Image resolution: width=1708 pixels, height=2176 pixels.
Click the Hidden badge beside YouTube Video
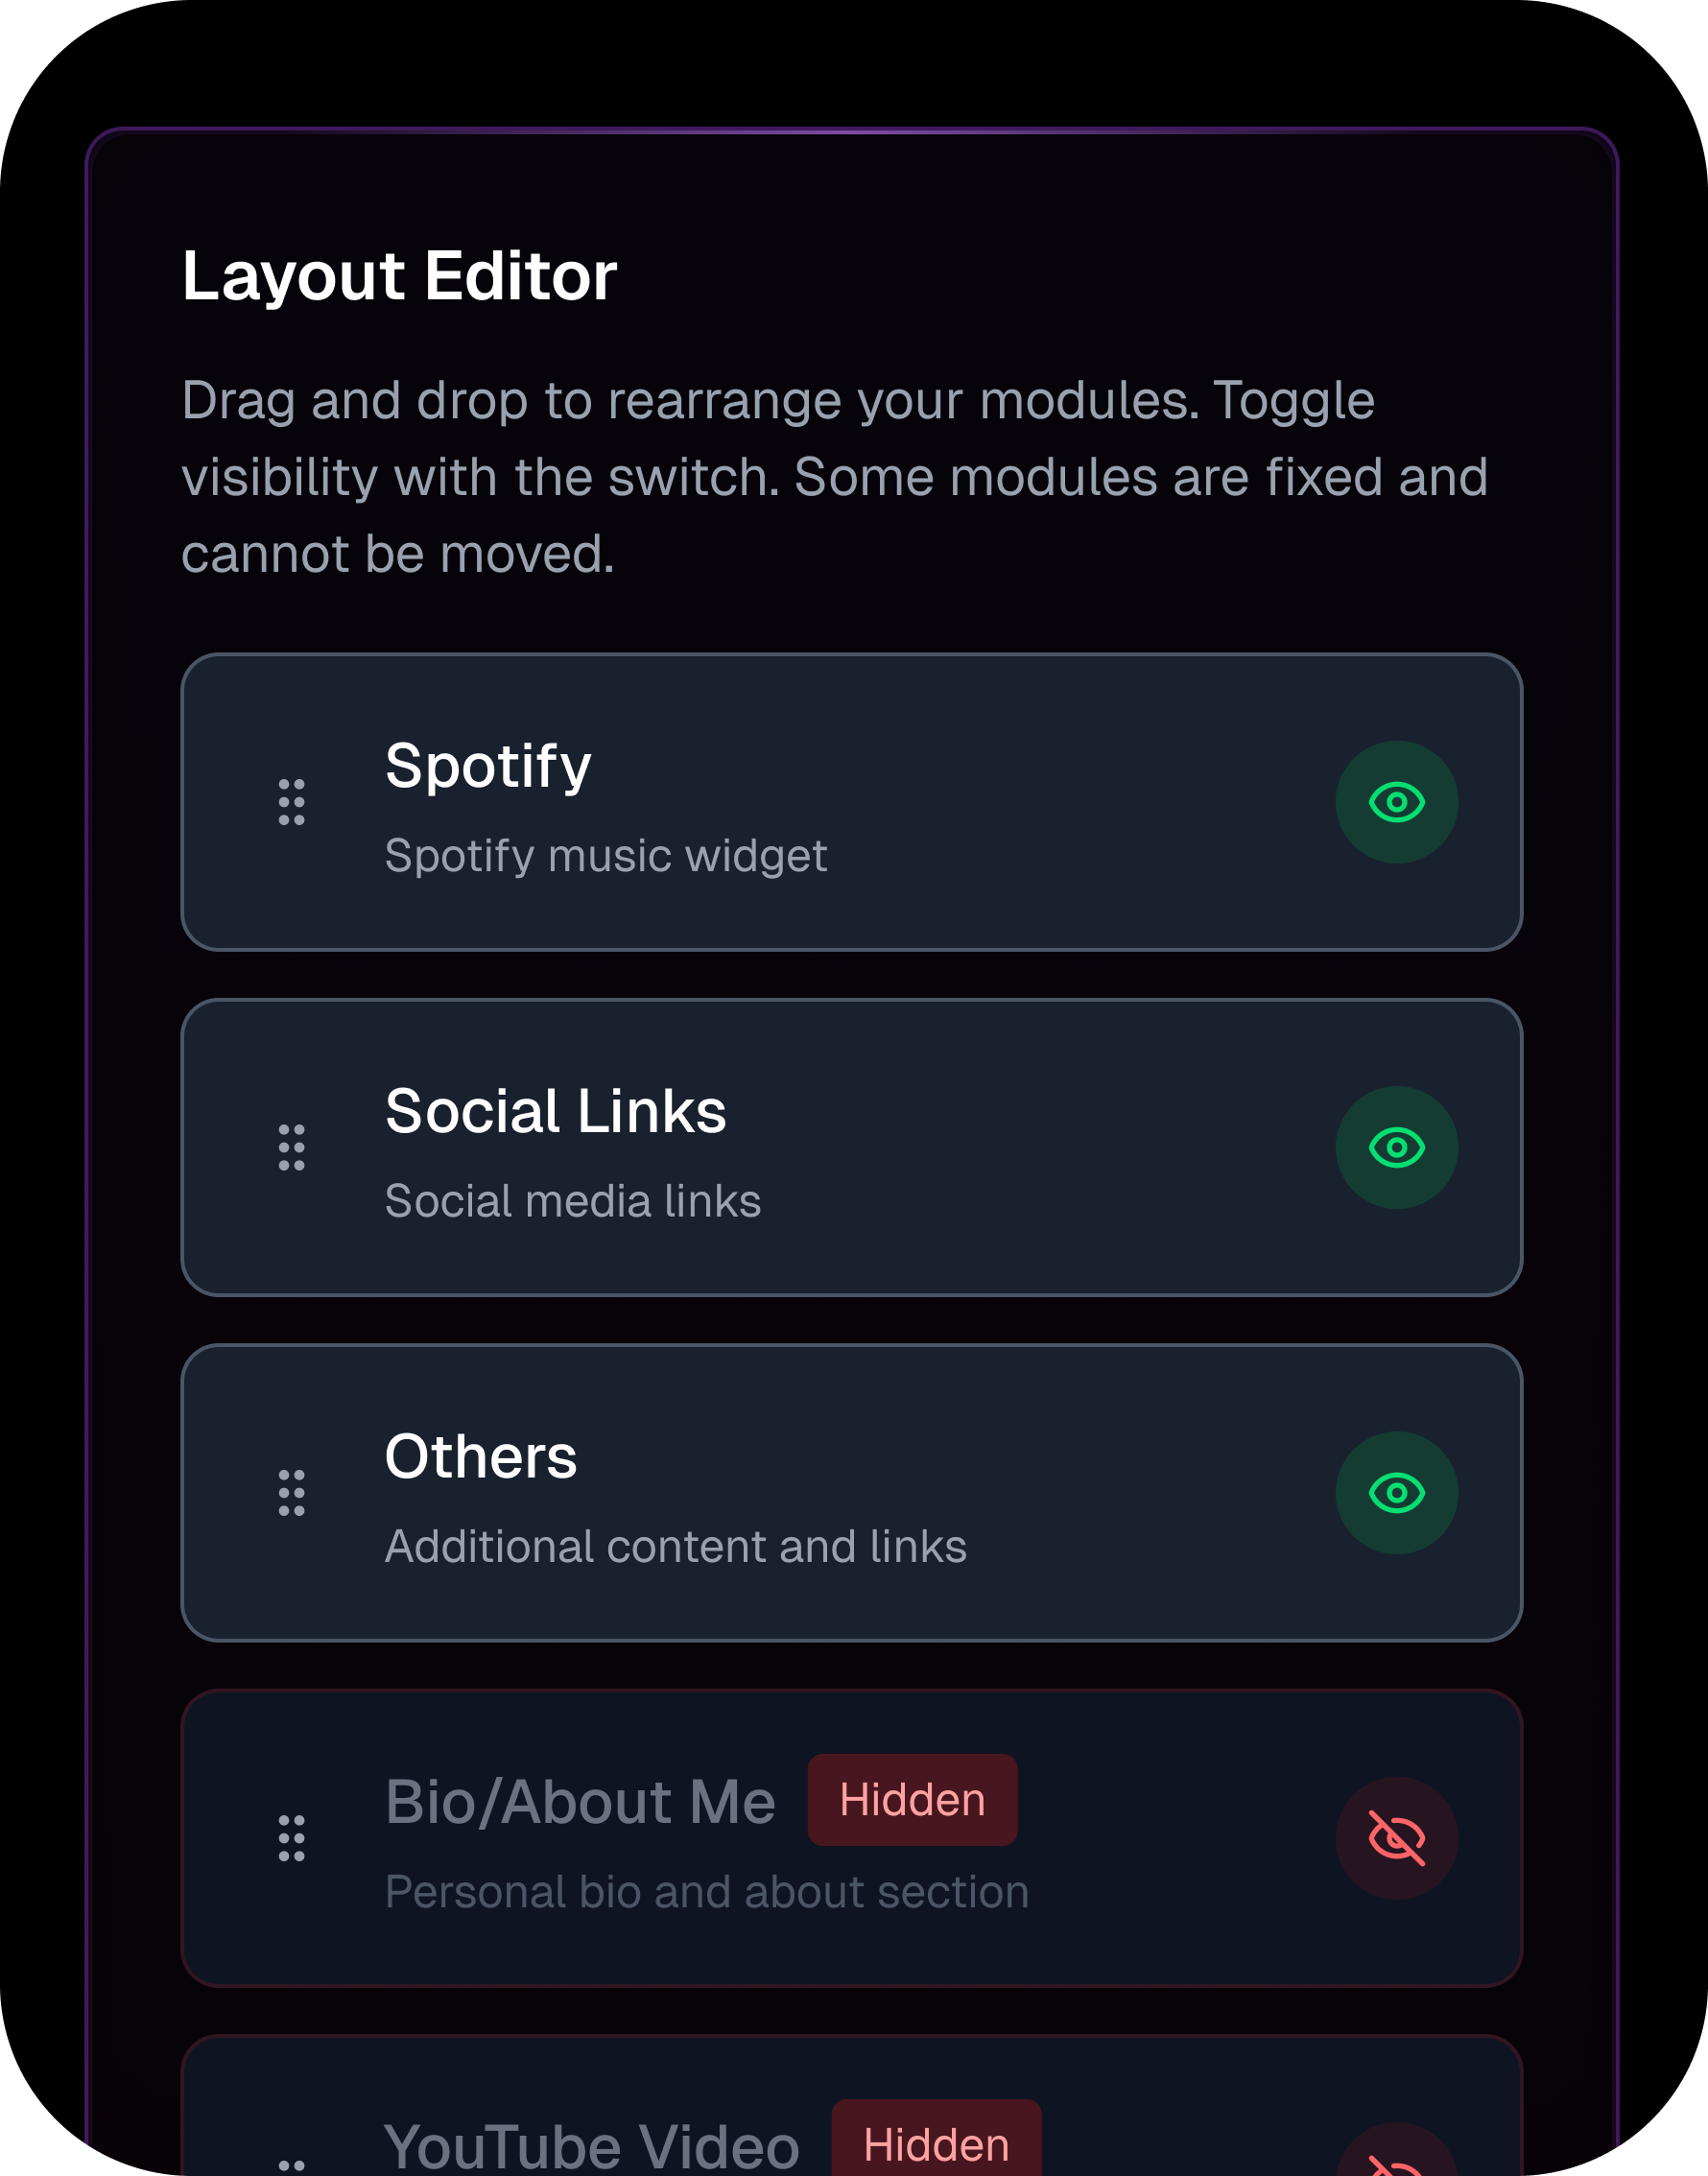pos(936,2146)
